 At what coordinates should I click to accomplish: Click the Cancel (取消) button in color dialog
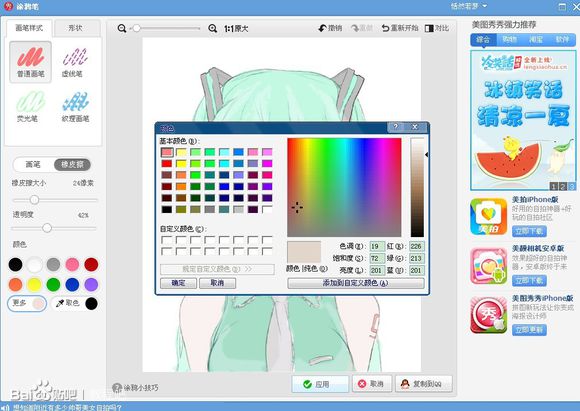pyautogui.click(x=218, y=283)
